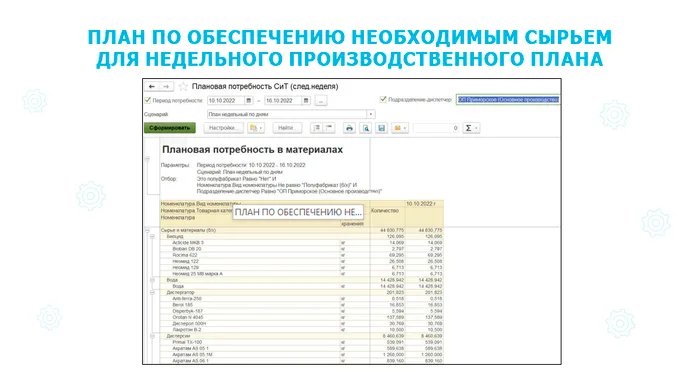The image size is (700, 389).
Task: Collapse the Вода group
Action: pyautogui.click(x=152, y=280)
